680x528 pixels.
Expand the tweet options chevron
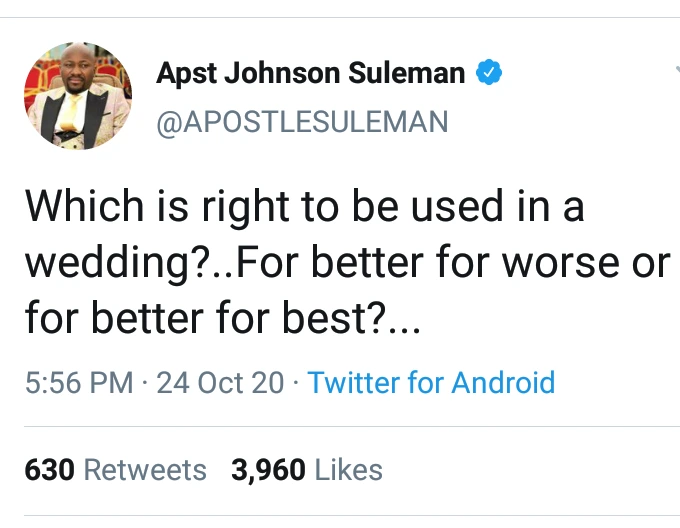[x=672, y=72]
